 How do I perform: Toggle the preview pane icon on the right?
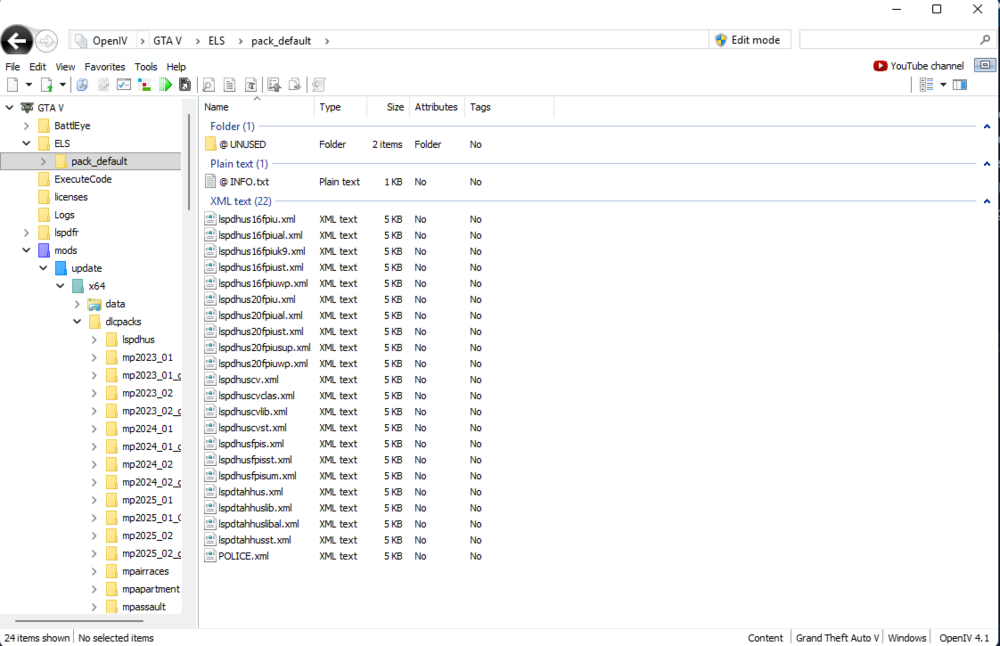point(960,84)
